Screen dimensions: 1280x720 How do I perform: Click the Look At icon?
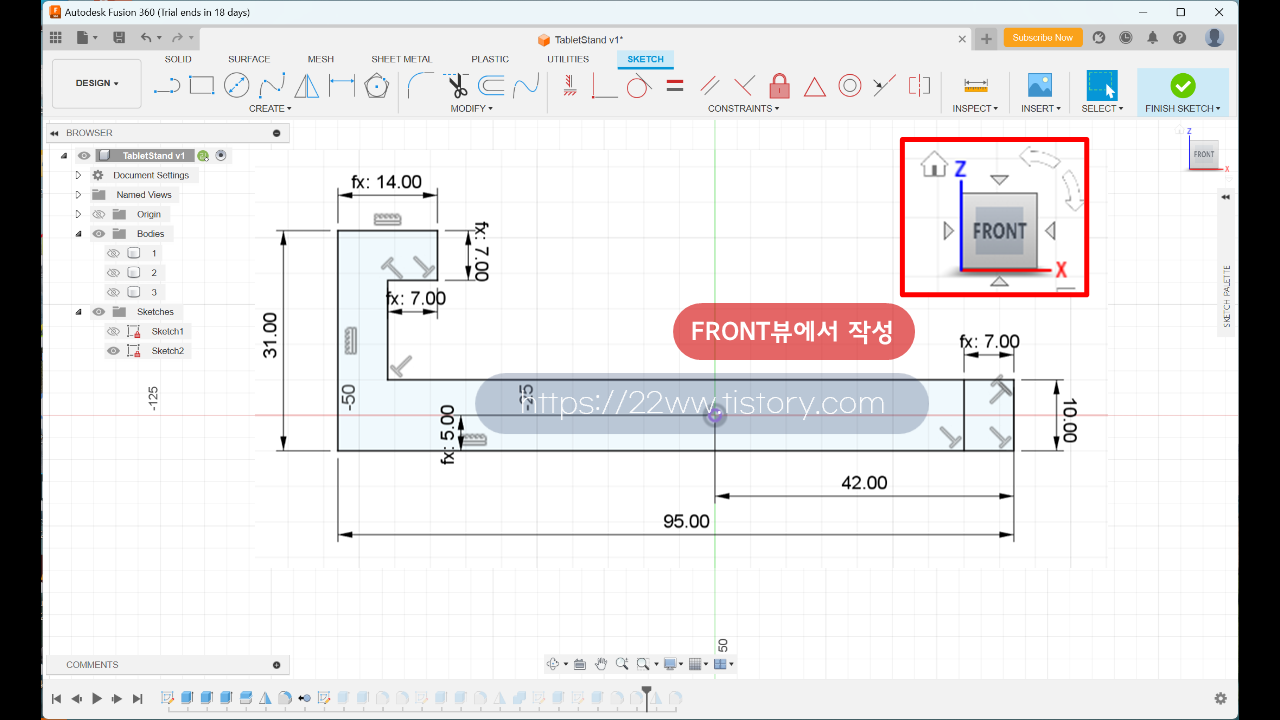[x=580, y=664]
